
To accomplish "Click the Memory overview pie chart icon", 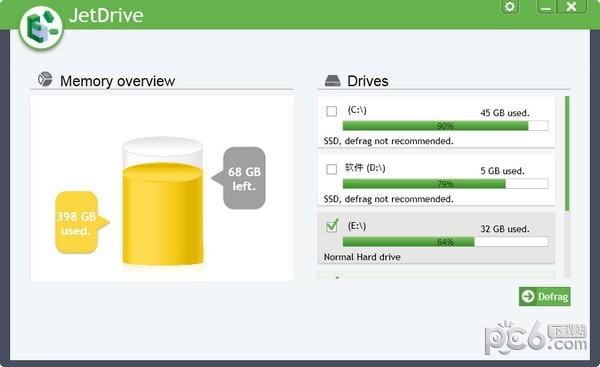I will [45, 79].
